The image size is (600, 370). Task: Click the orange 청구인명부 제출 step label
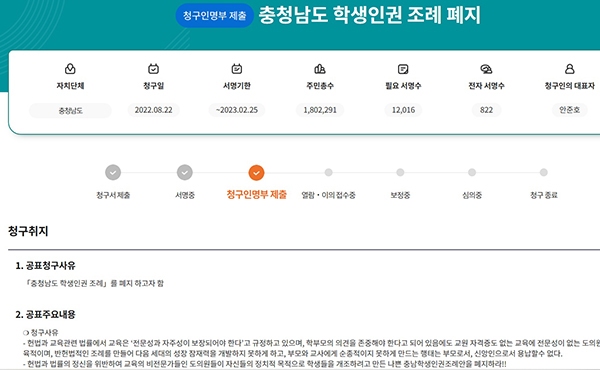pos(256,194)
